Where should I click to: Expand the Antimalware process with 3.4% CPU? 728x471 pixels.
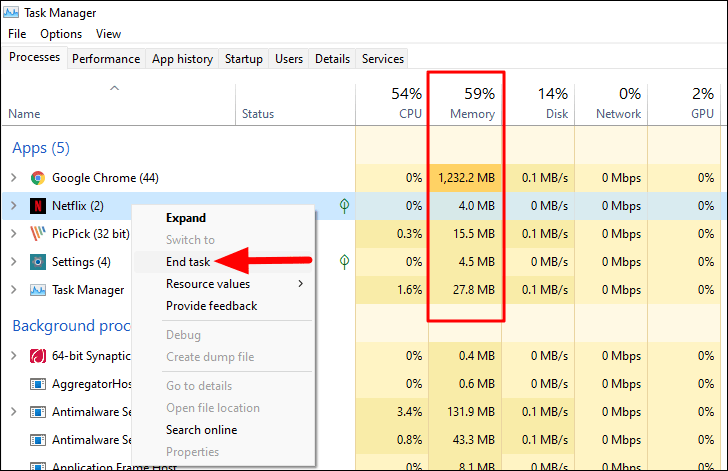[13, 412]
